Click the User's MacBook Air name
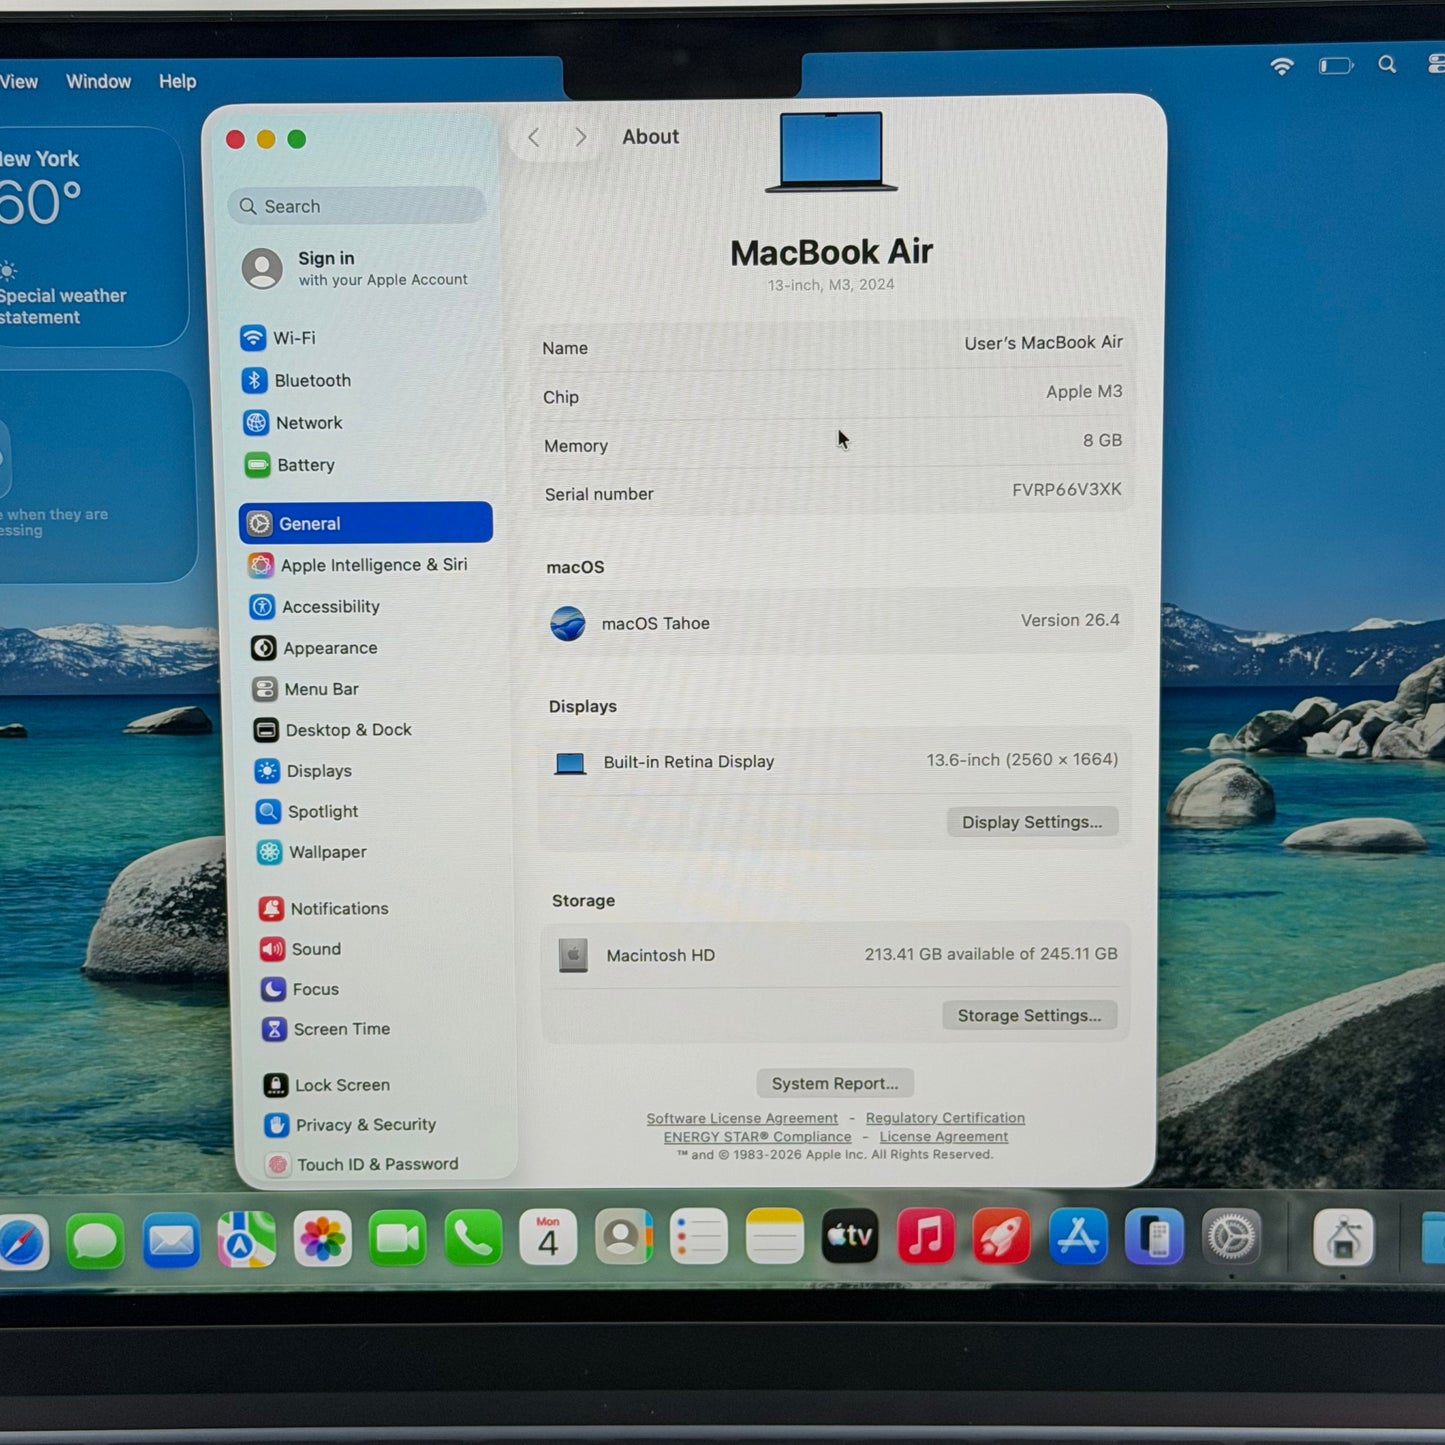 click(x=1043, y=343)
